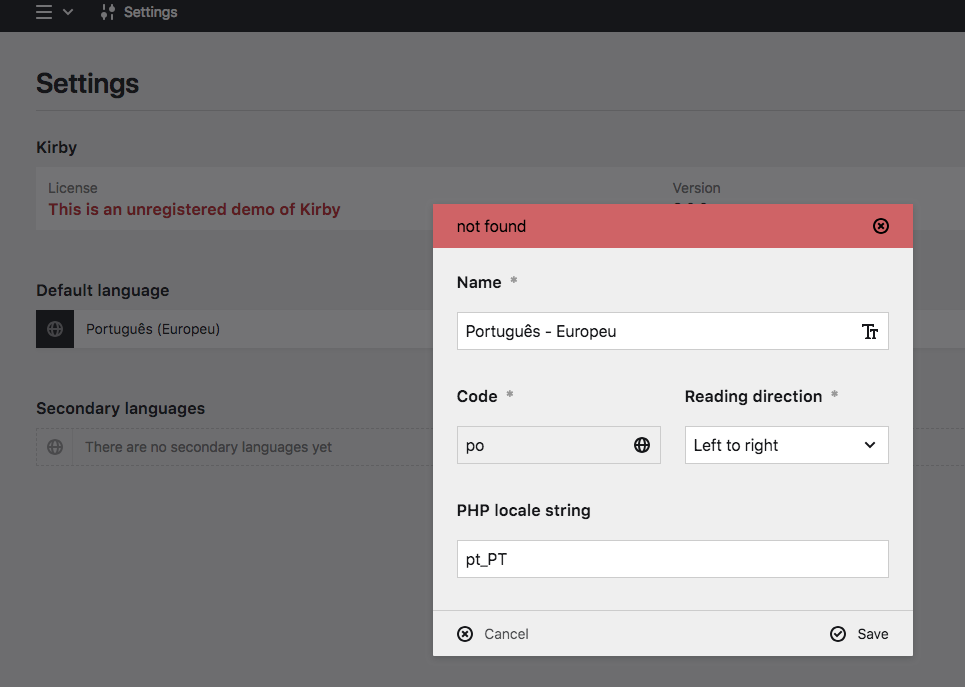Click Settings in the top navigation bar
Viewport: 965px width, 687px height.
150,13
